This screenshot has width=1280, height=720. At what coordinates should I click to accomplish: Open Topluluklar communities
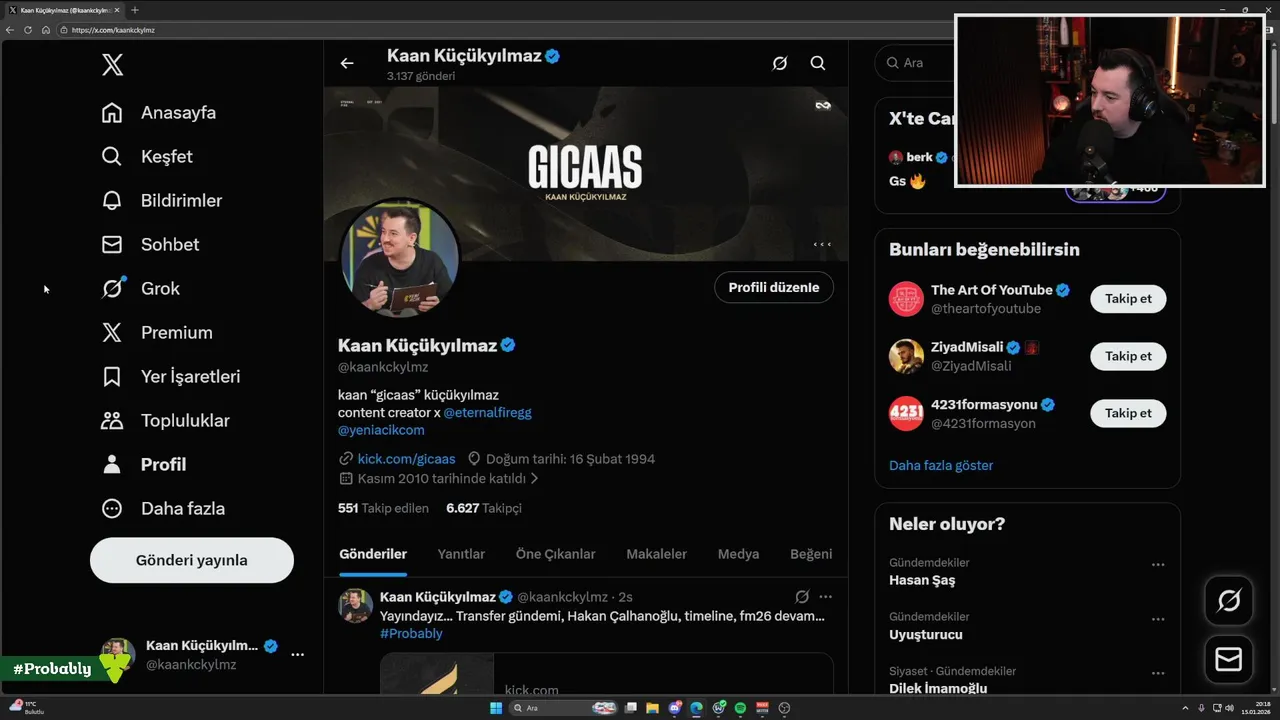[166, 421]
